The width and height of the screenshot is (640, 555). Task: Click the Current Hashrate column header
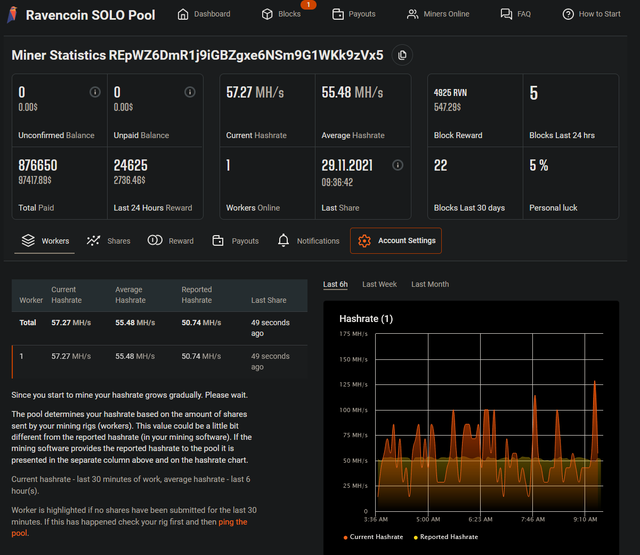(67, 295)
